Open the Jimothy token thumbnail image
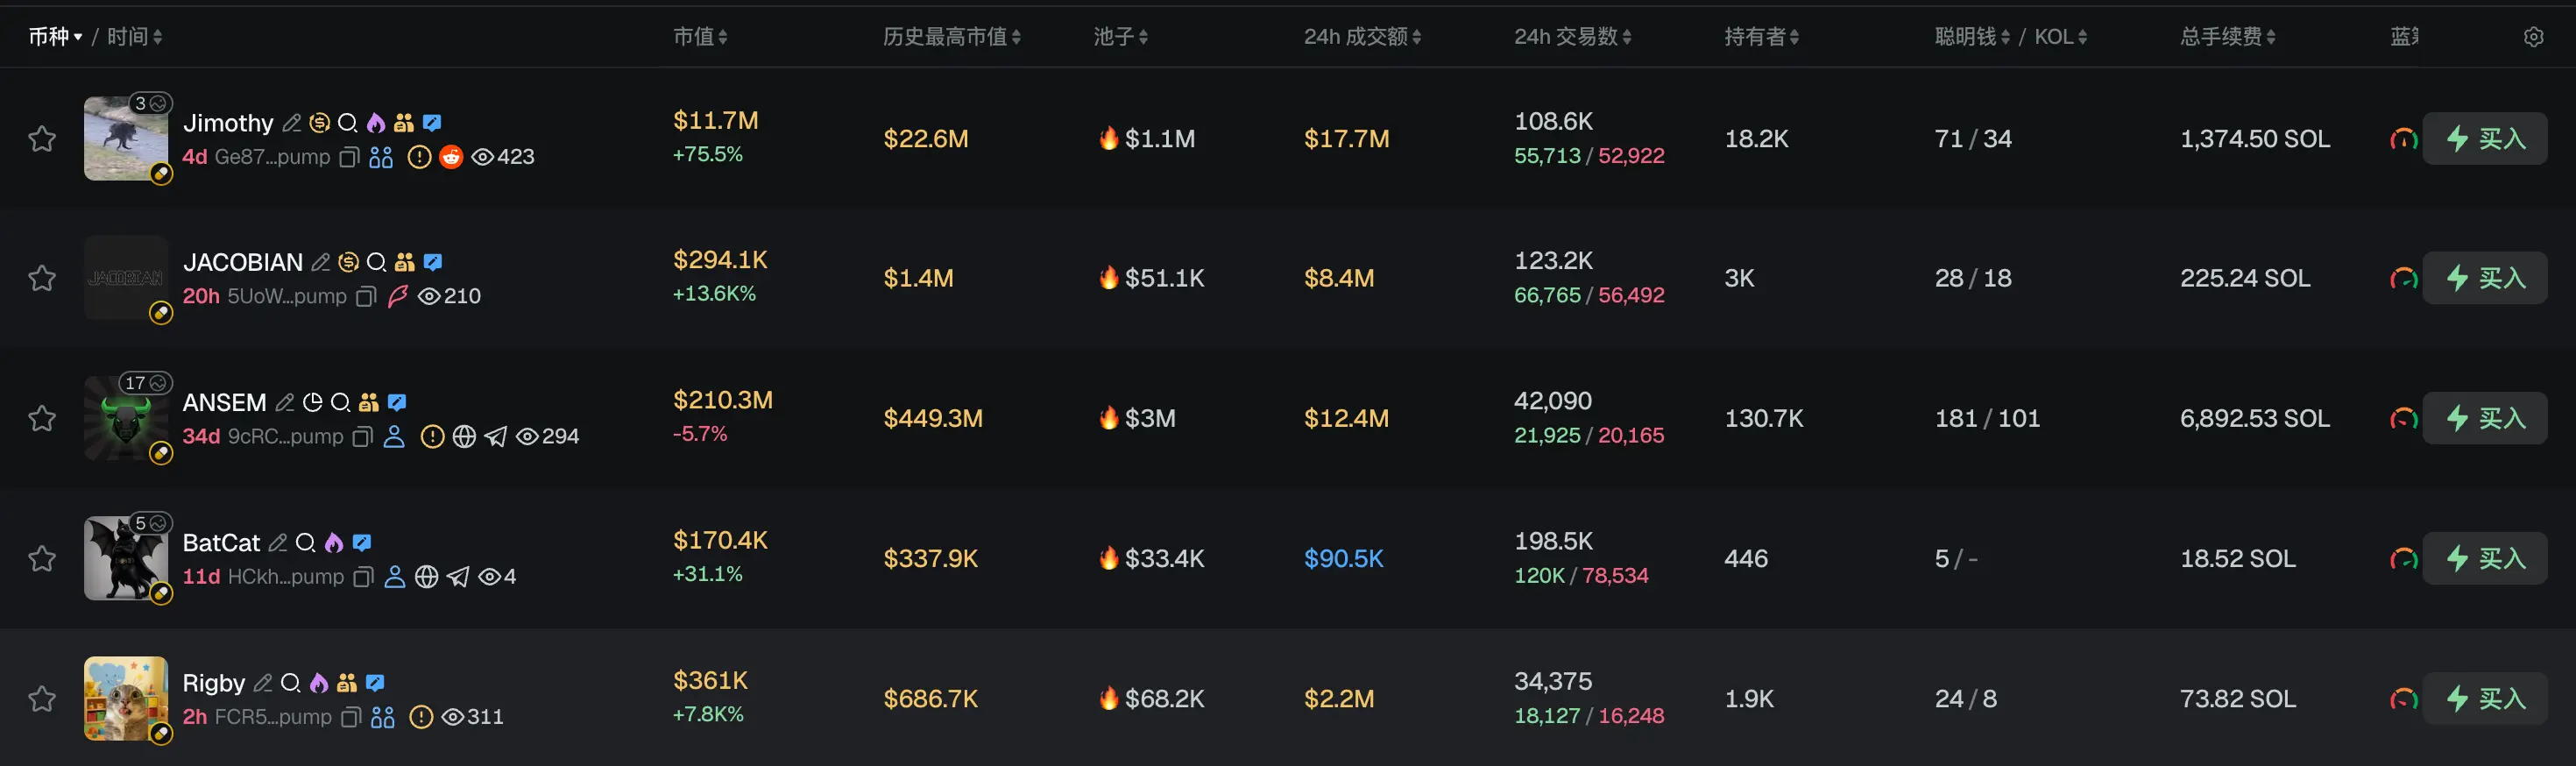 click(x=125, y=138)
